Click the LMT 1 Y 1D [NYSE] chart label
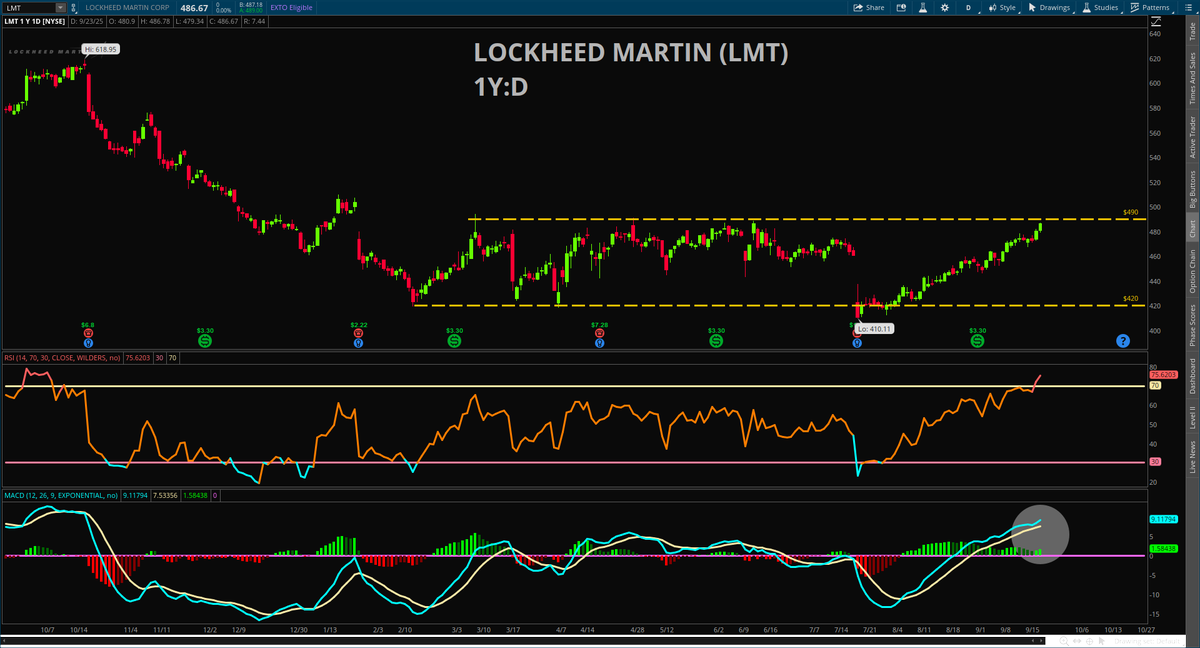 pyautogui.click(x=33, y=21)
